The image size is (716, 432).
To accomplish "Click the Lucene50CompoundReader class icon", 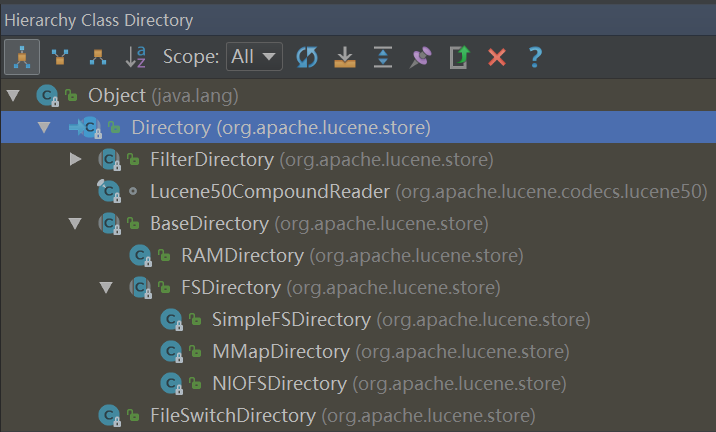I will [107, 192].
